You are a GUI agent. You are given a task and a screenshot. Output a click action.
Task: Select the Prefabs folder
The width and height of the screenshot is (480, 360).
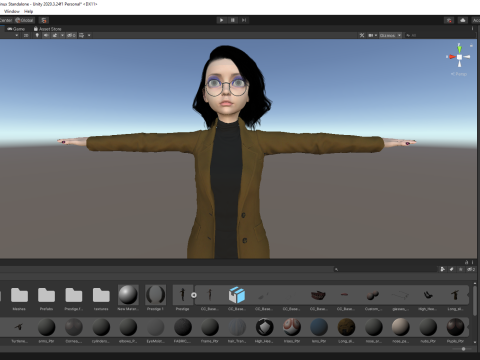(x=46, y=299)
